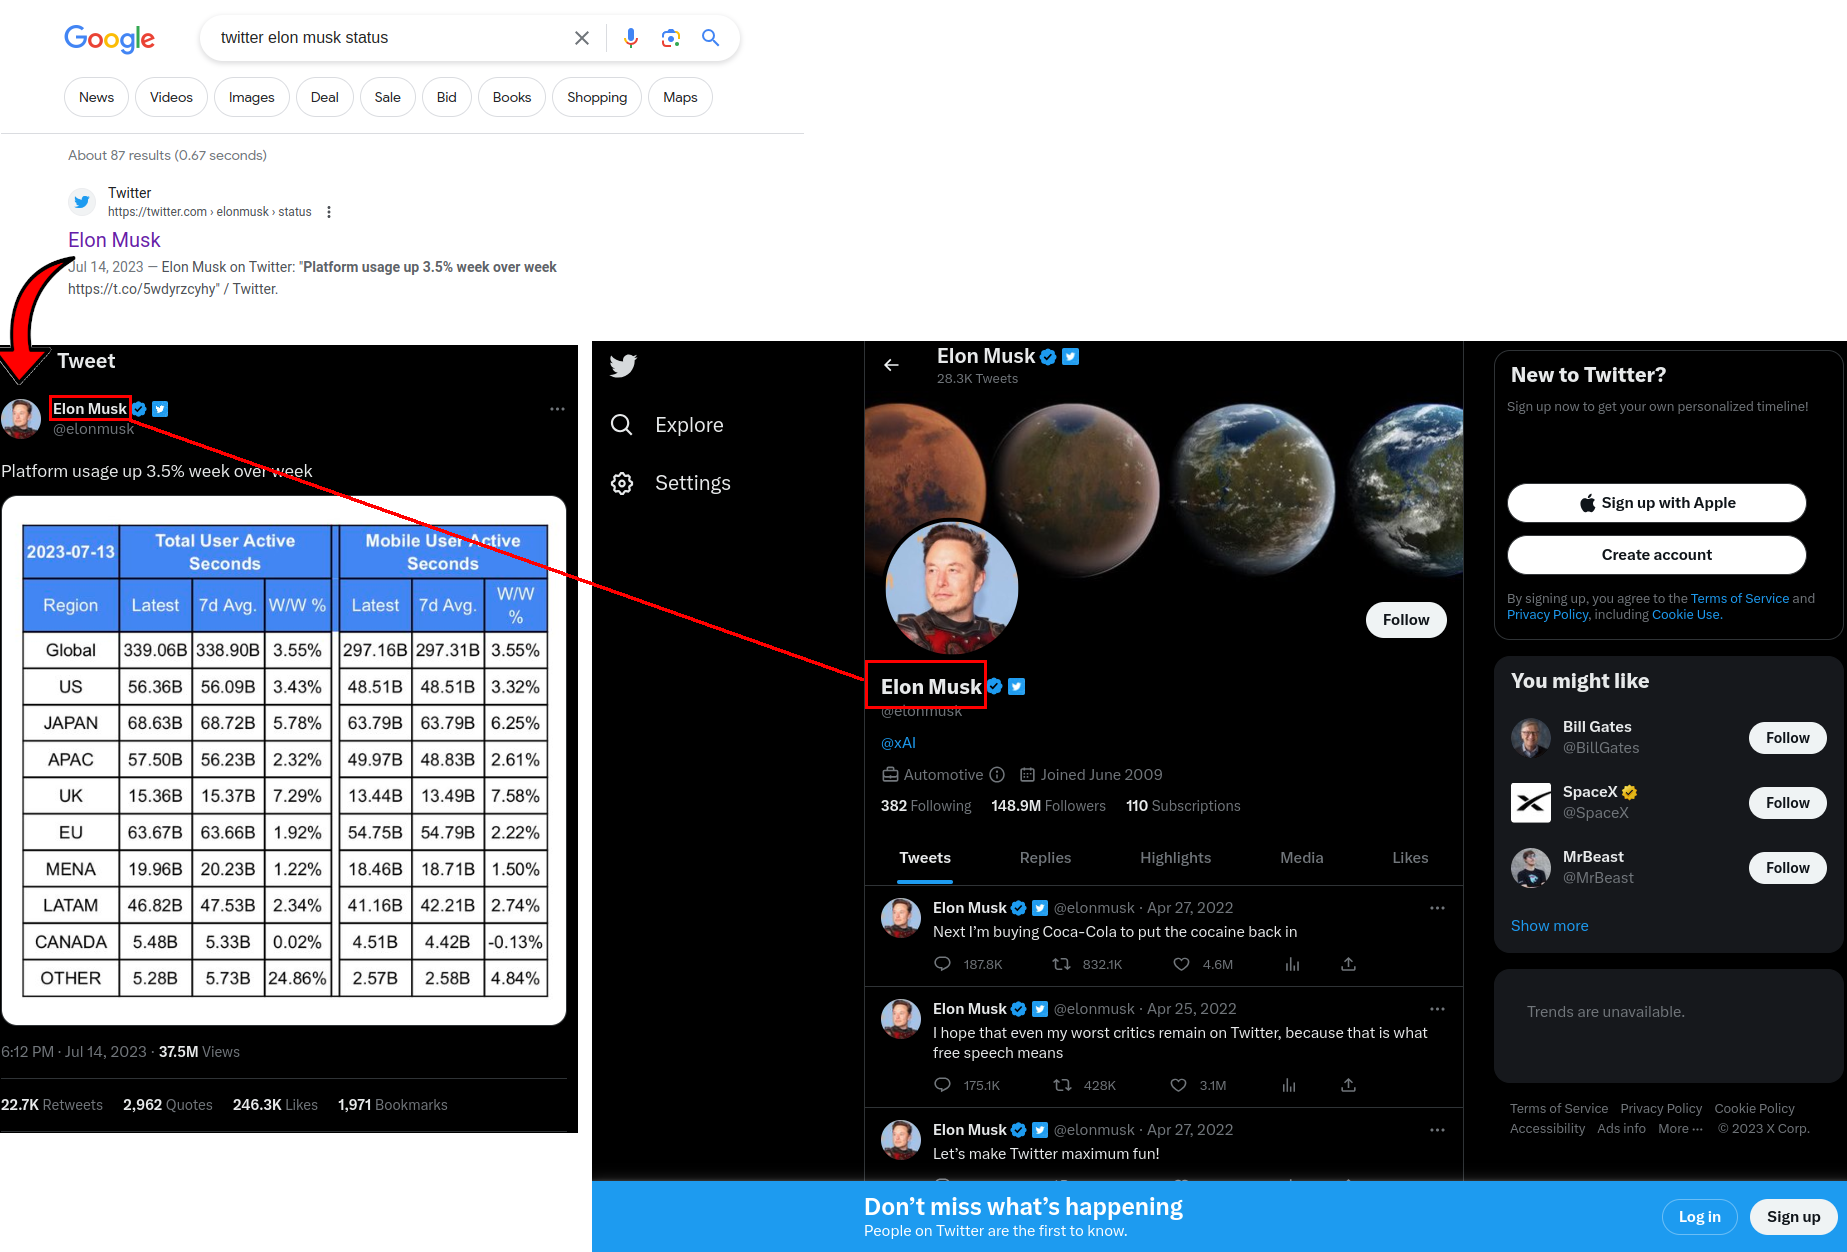
Task: Click Sign up with Apple
Action: click(x=1657, y=503)
